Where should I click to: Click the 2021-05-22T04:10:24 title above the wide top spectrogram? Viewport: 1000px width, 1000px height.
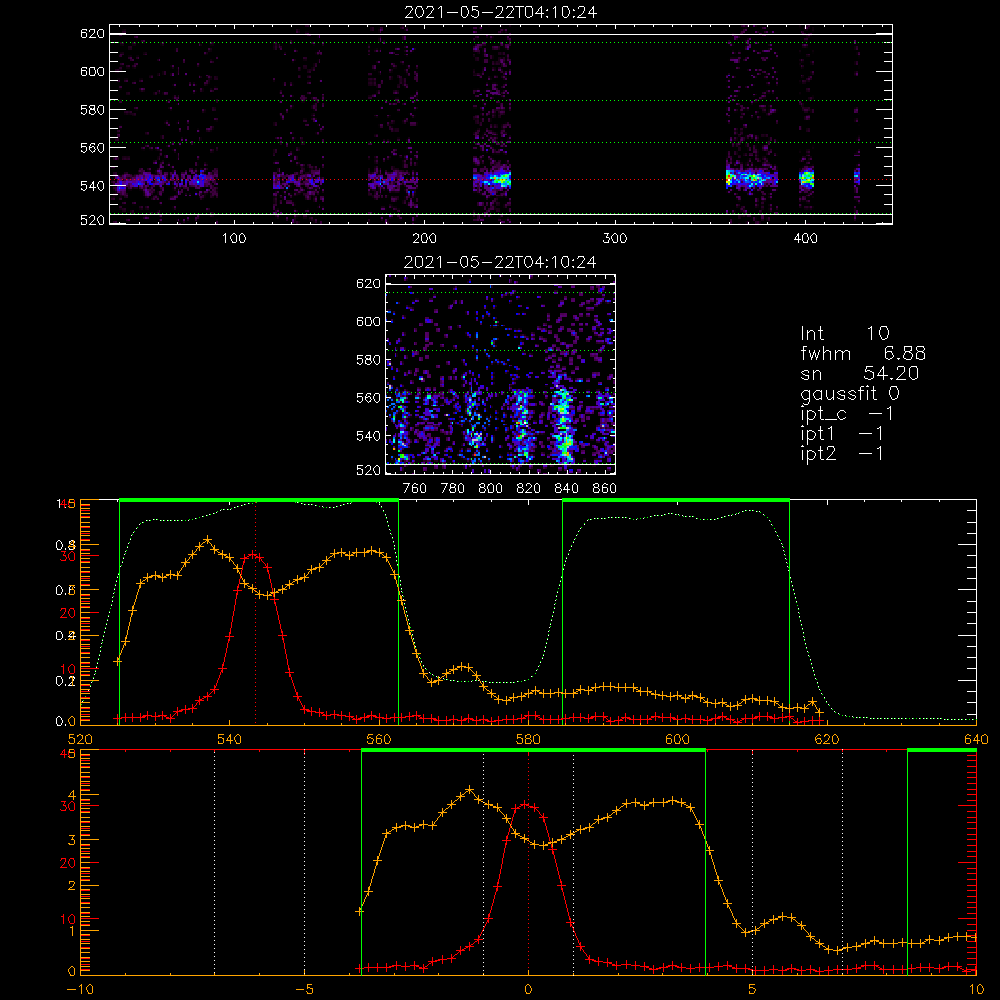501,12
